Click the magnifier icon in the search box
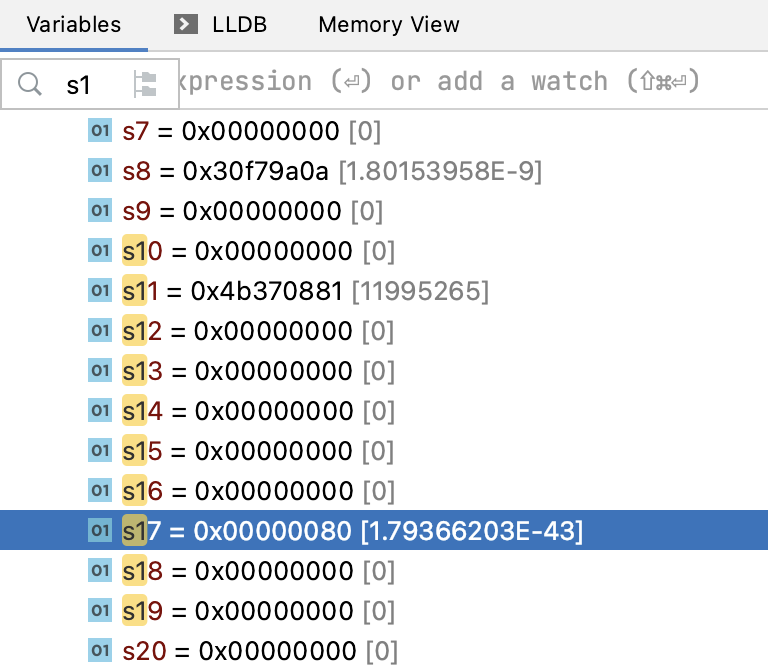768x670 pixels. click(31, 84)
